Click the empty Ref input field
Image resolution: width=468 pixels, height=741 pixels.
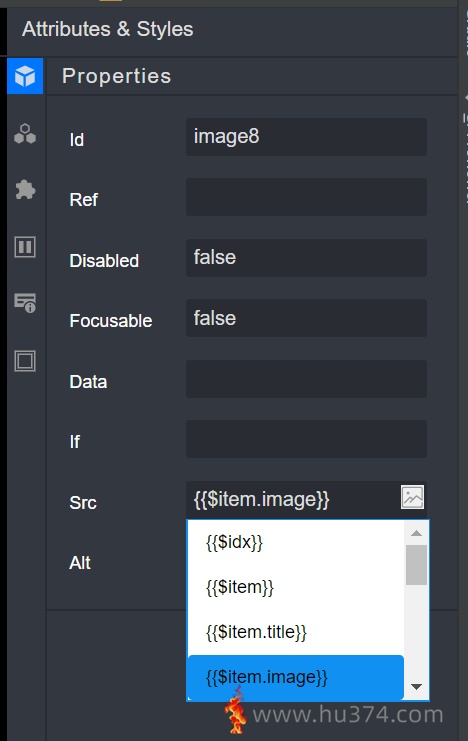[x=306, y=197]
